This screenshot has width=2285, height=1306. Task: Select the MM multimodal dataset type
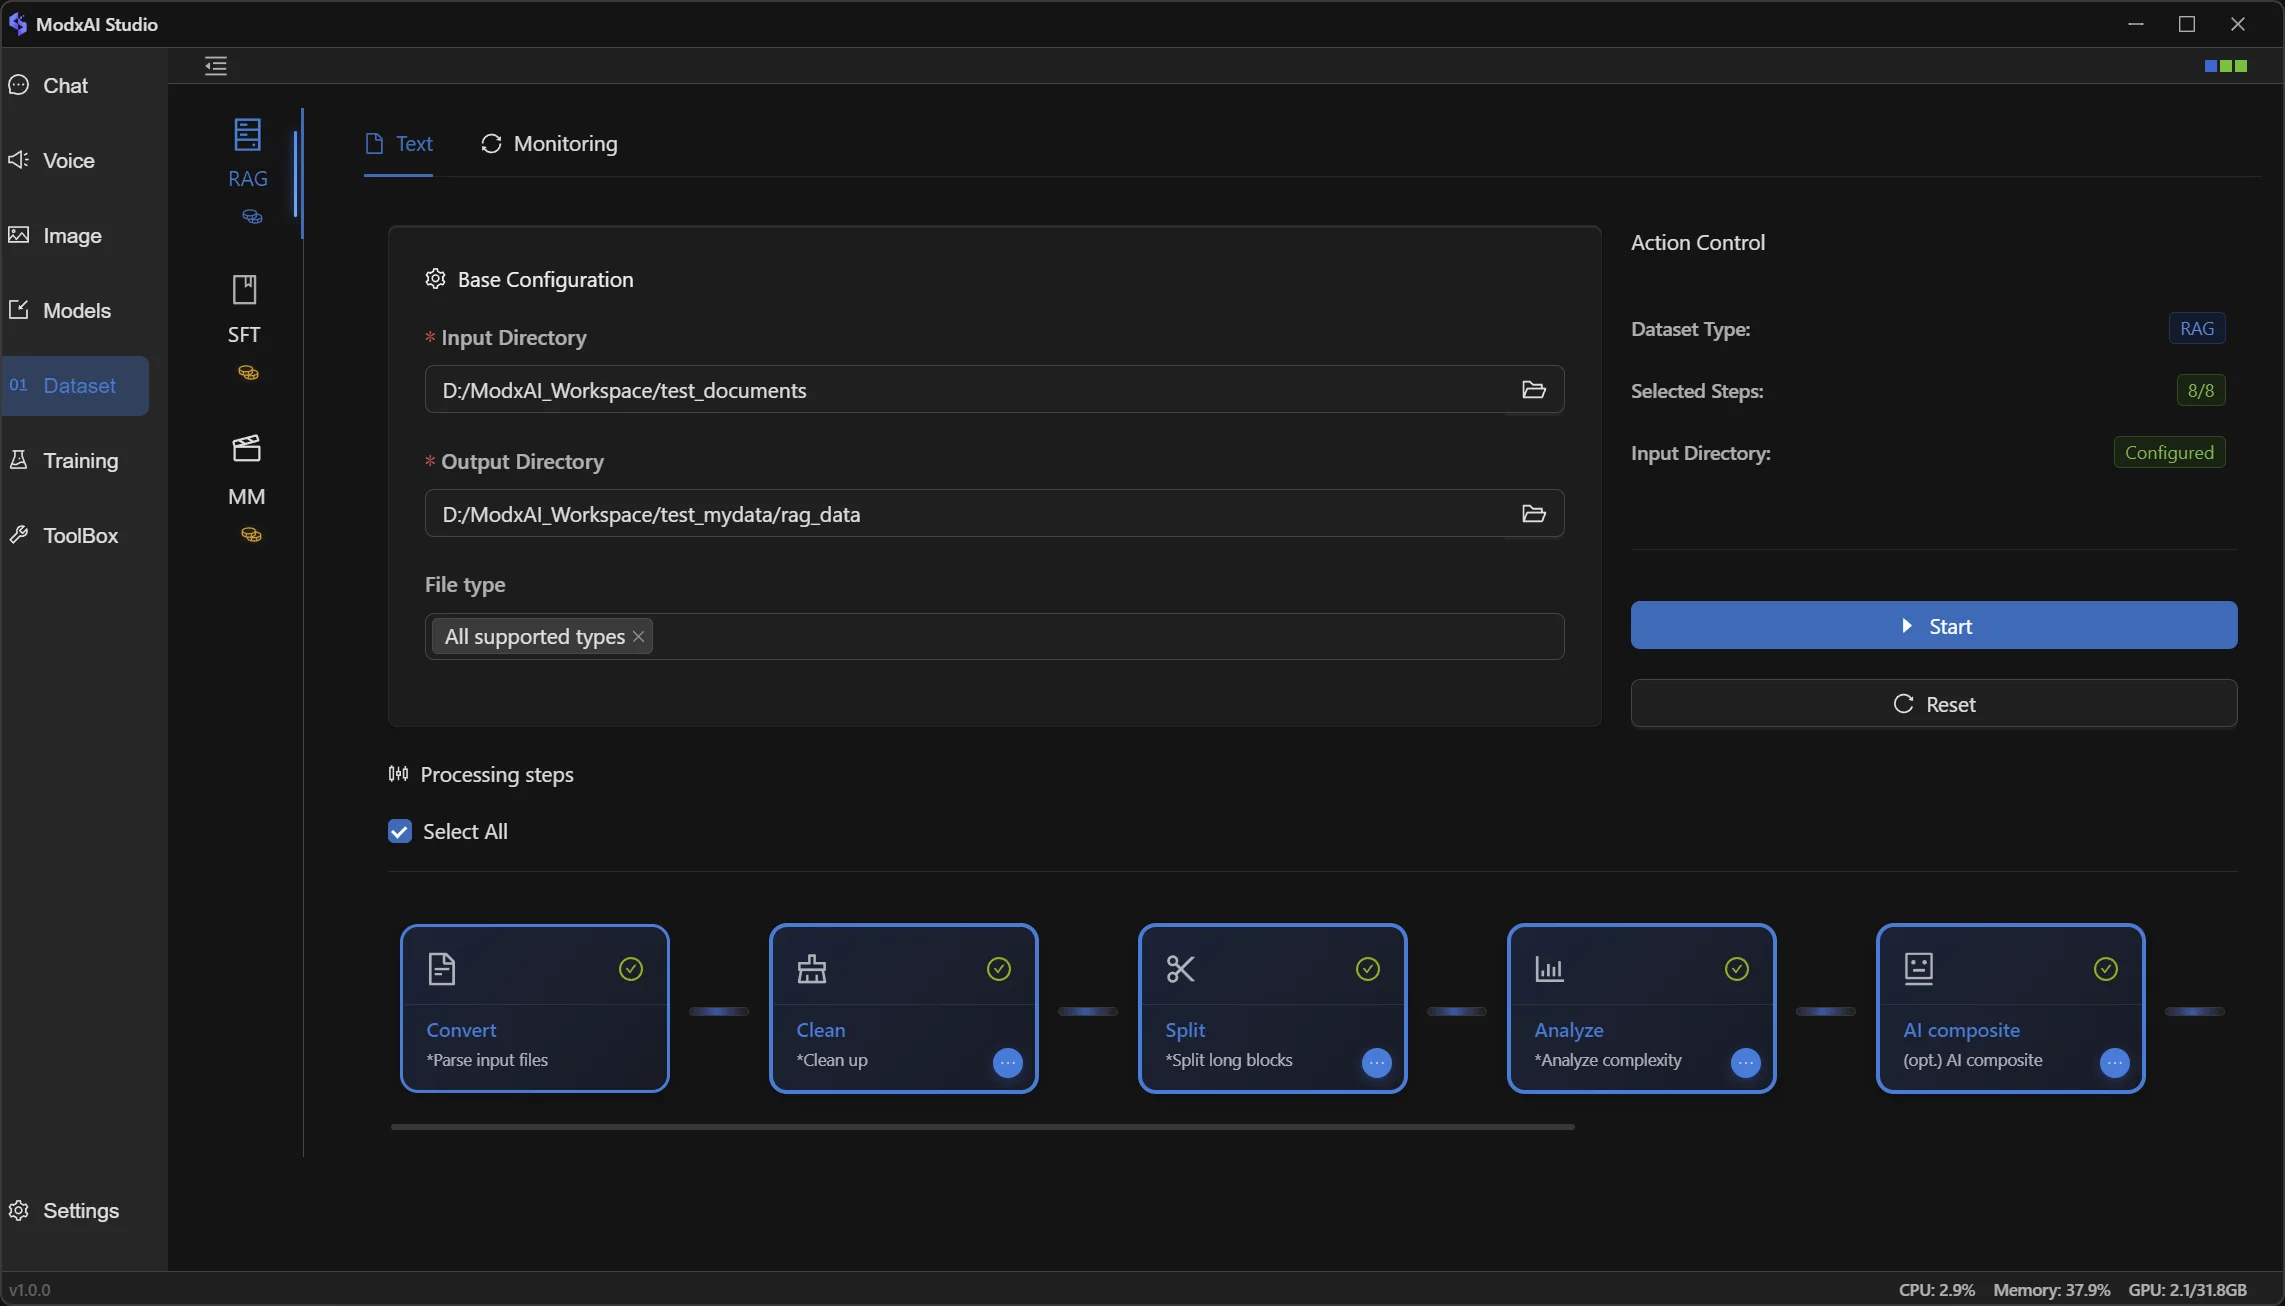click(246, 469)
